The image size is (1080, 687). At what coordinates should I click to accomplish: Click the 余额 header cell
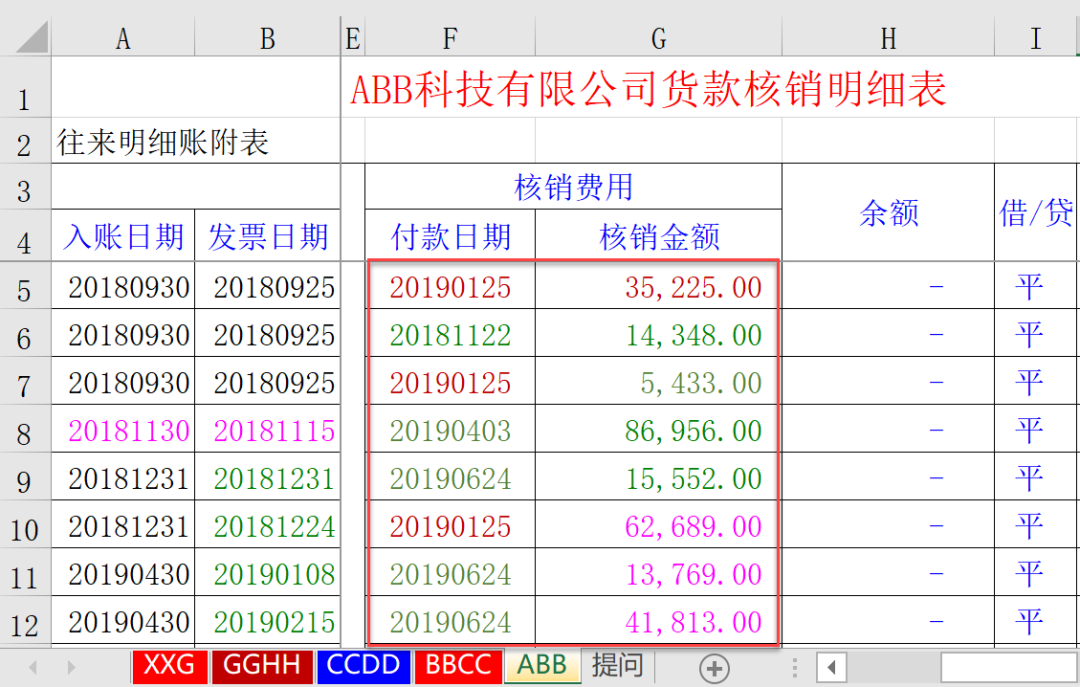click(889, 212)
